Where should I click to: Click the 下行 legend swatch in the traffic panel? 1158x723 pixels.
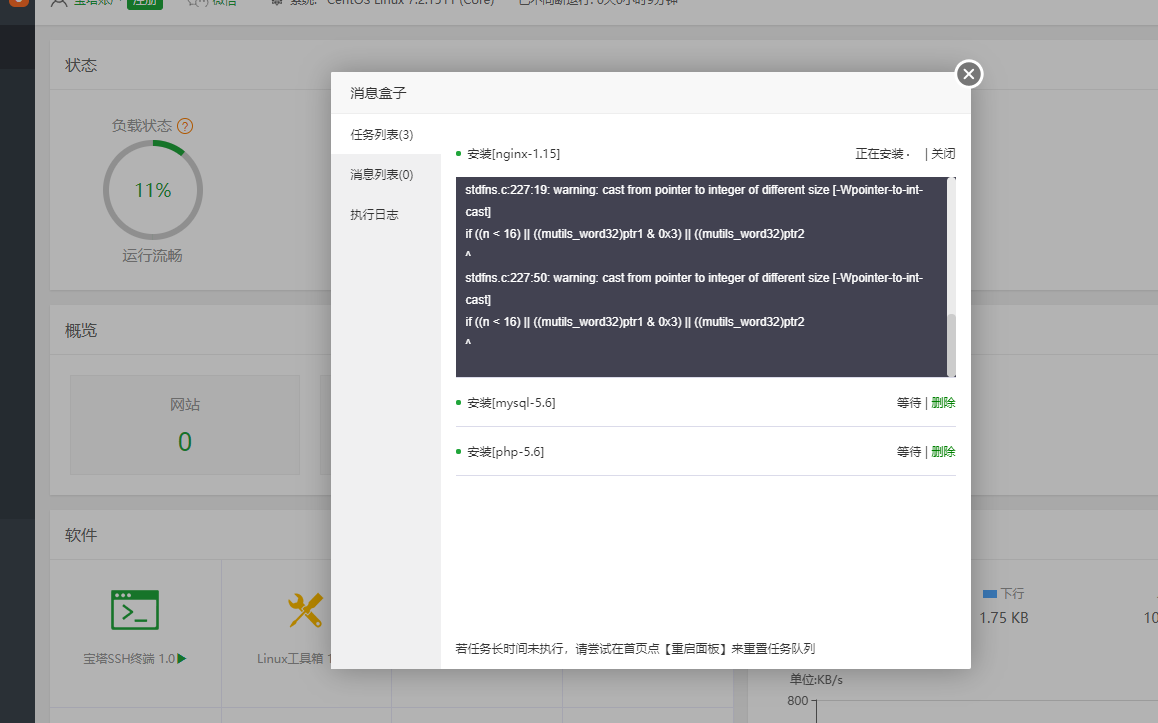[x=990, y=594]
